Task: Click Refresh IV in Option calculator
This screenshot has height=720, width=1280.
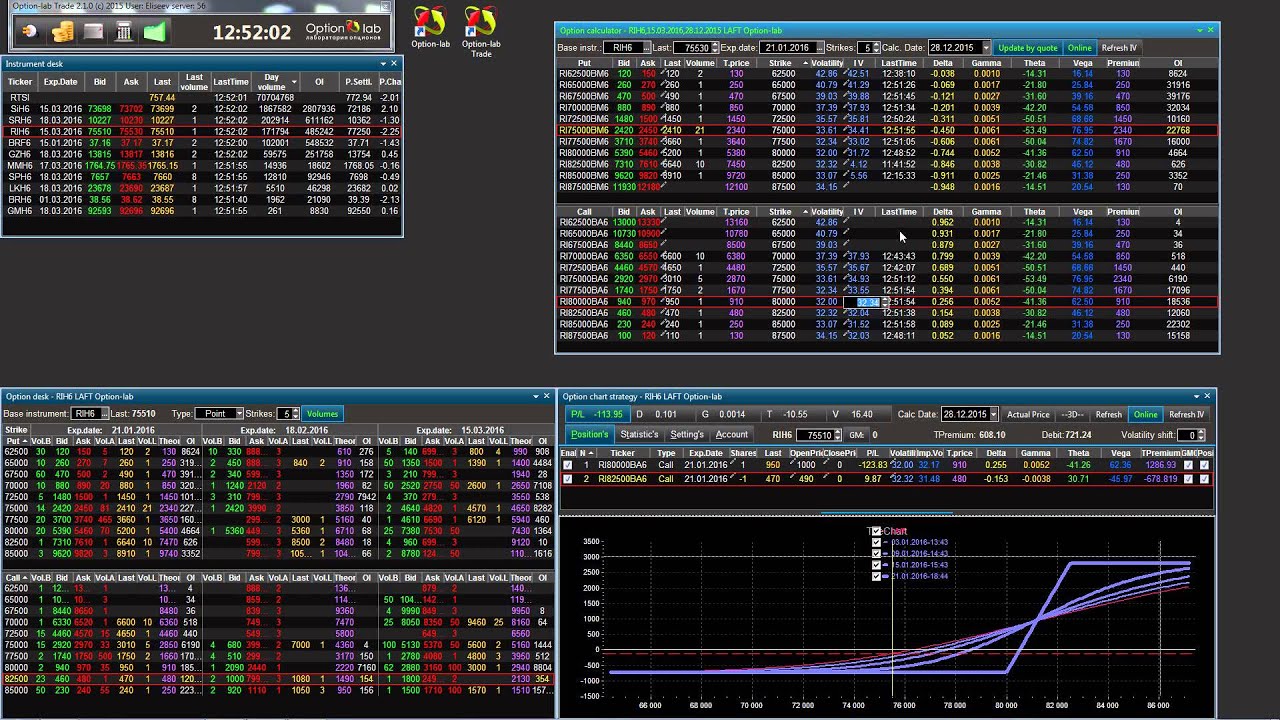Action: point(1119,48)
